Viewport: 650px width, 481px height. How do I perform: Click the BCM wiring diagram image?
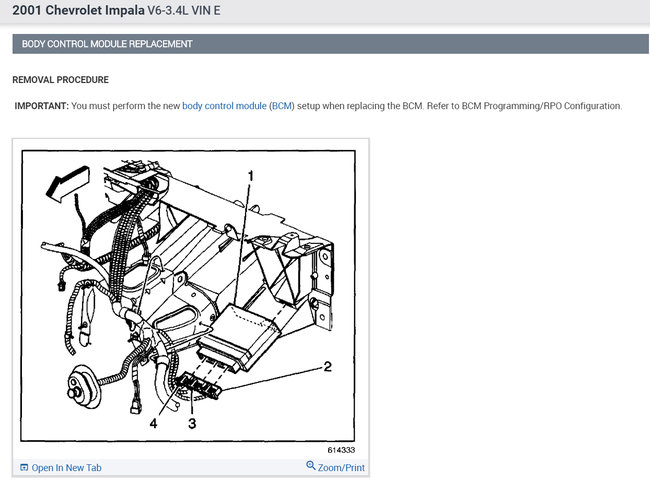(188, 296)
